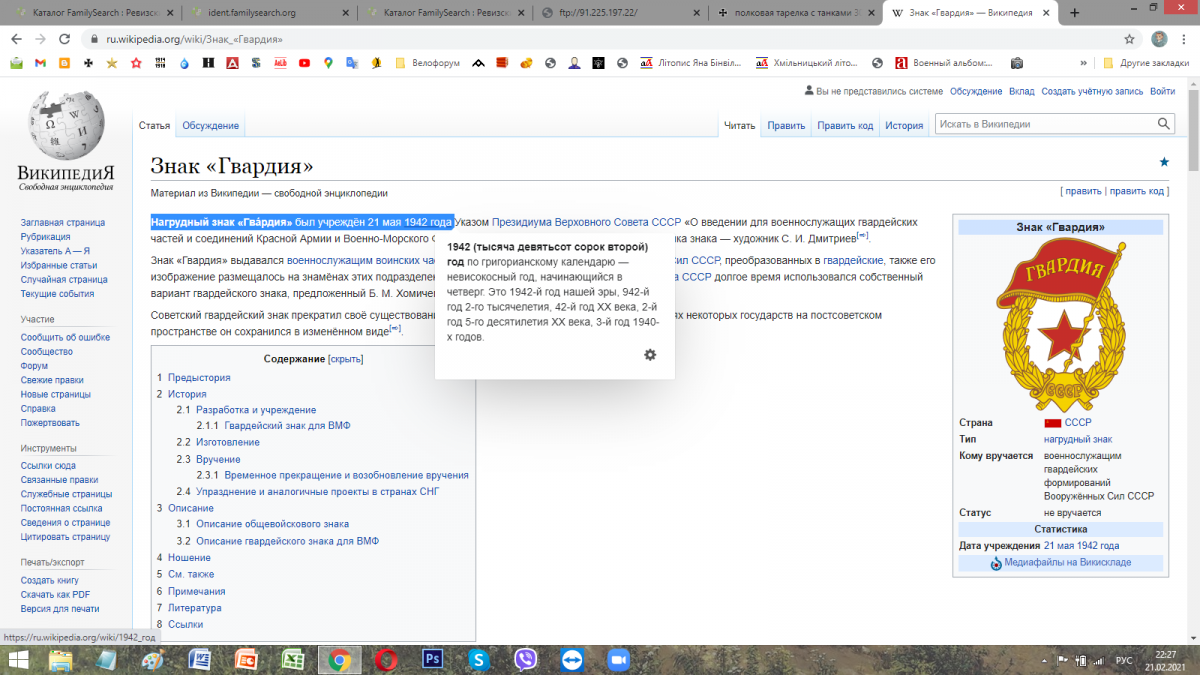Click the search magnifier icon in Wikipedia search
The image size is (1200, 675).
tap(1164, 124)
